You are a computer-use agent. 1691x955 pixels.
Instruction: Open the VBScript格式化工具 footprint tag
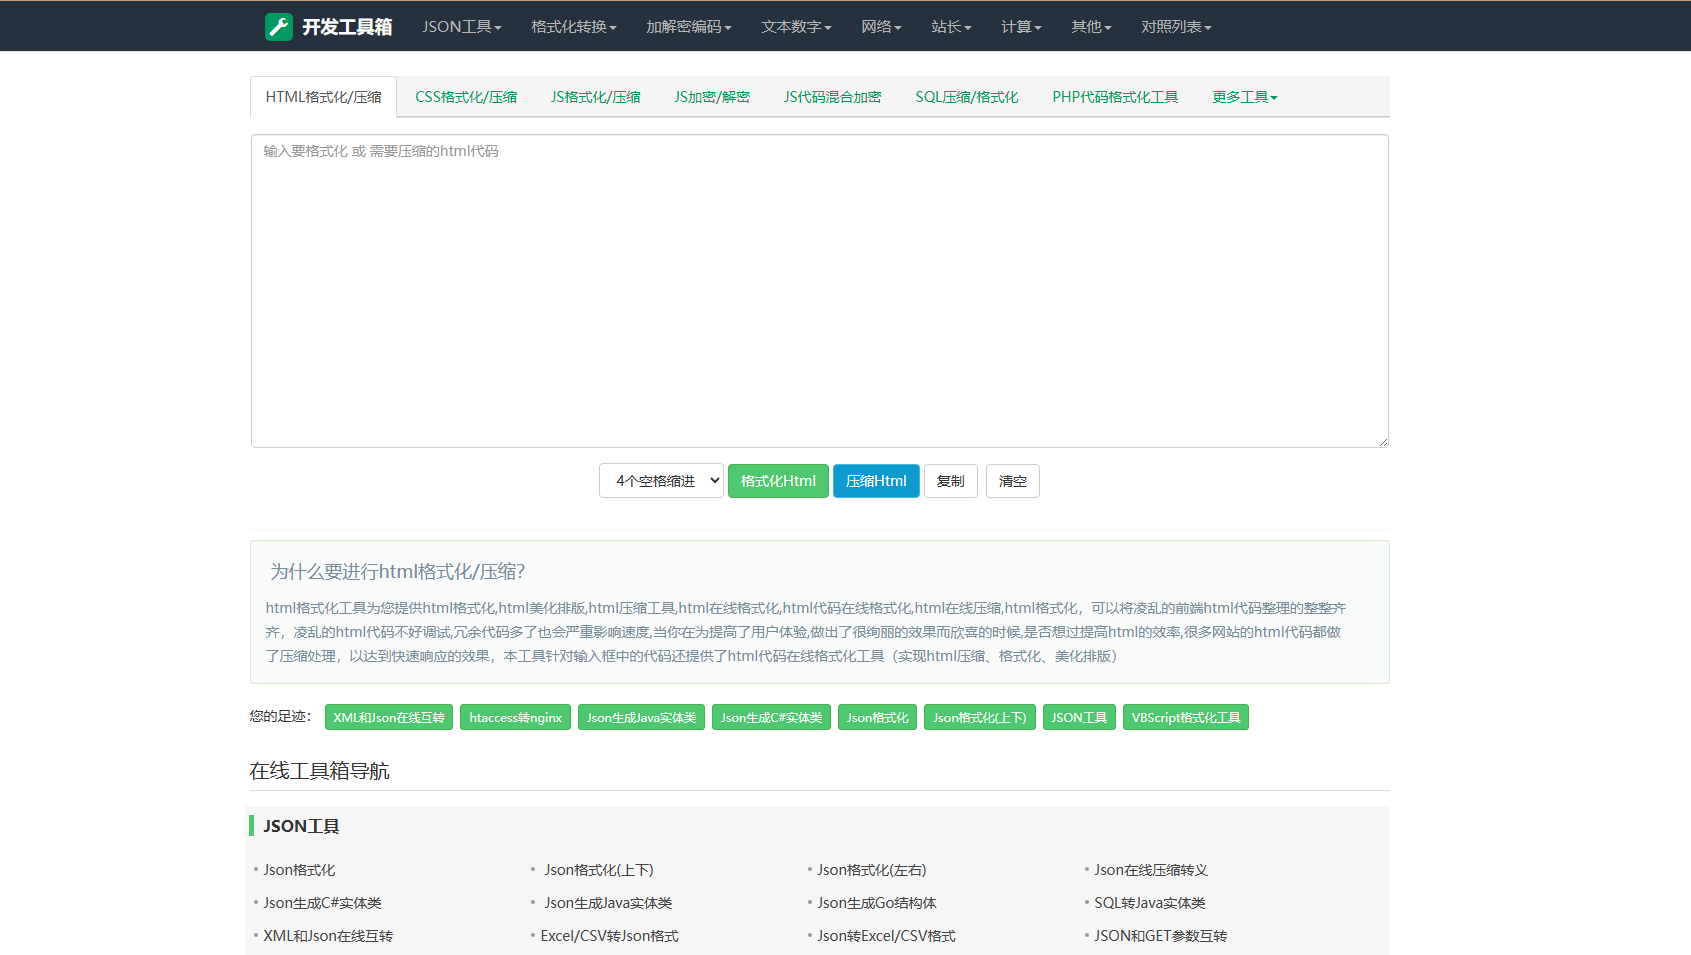point(1186,718)
